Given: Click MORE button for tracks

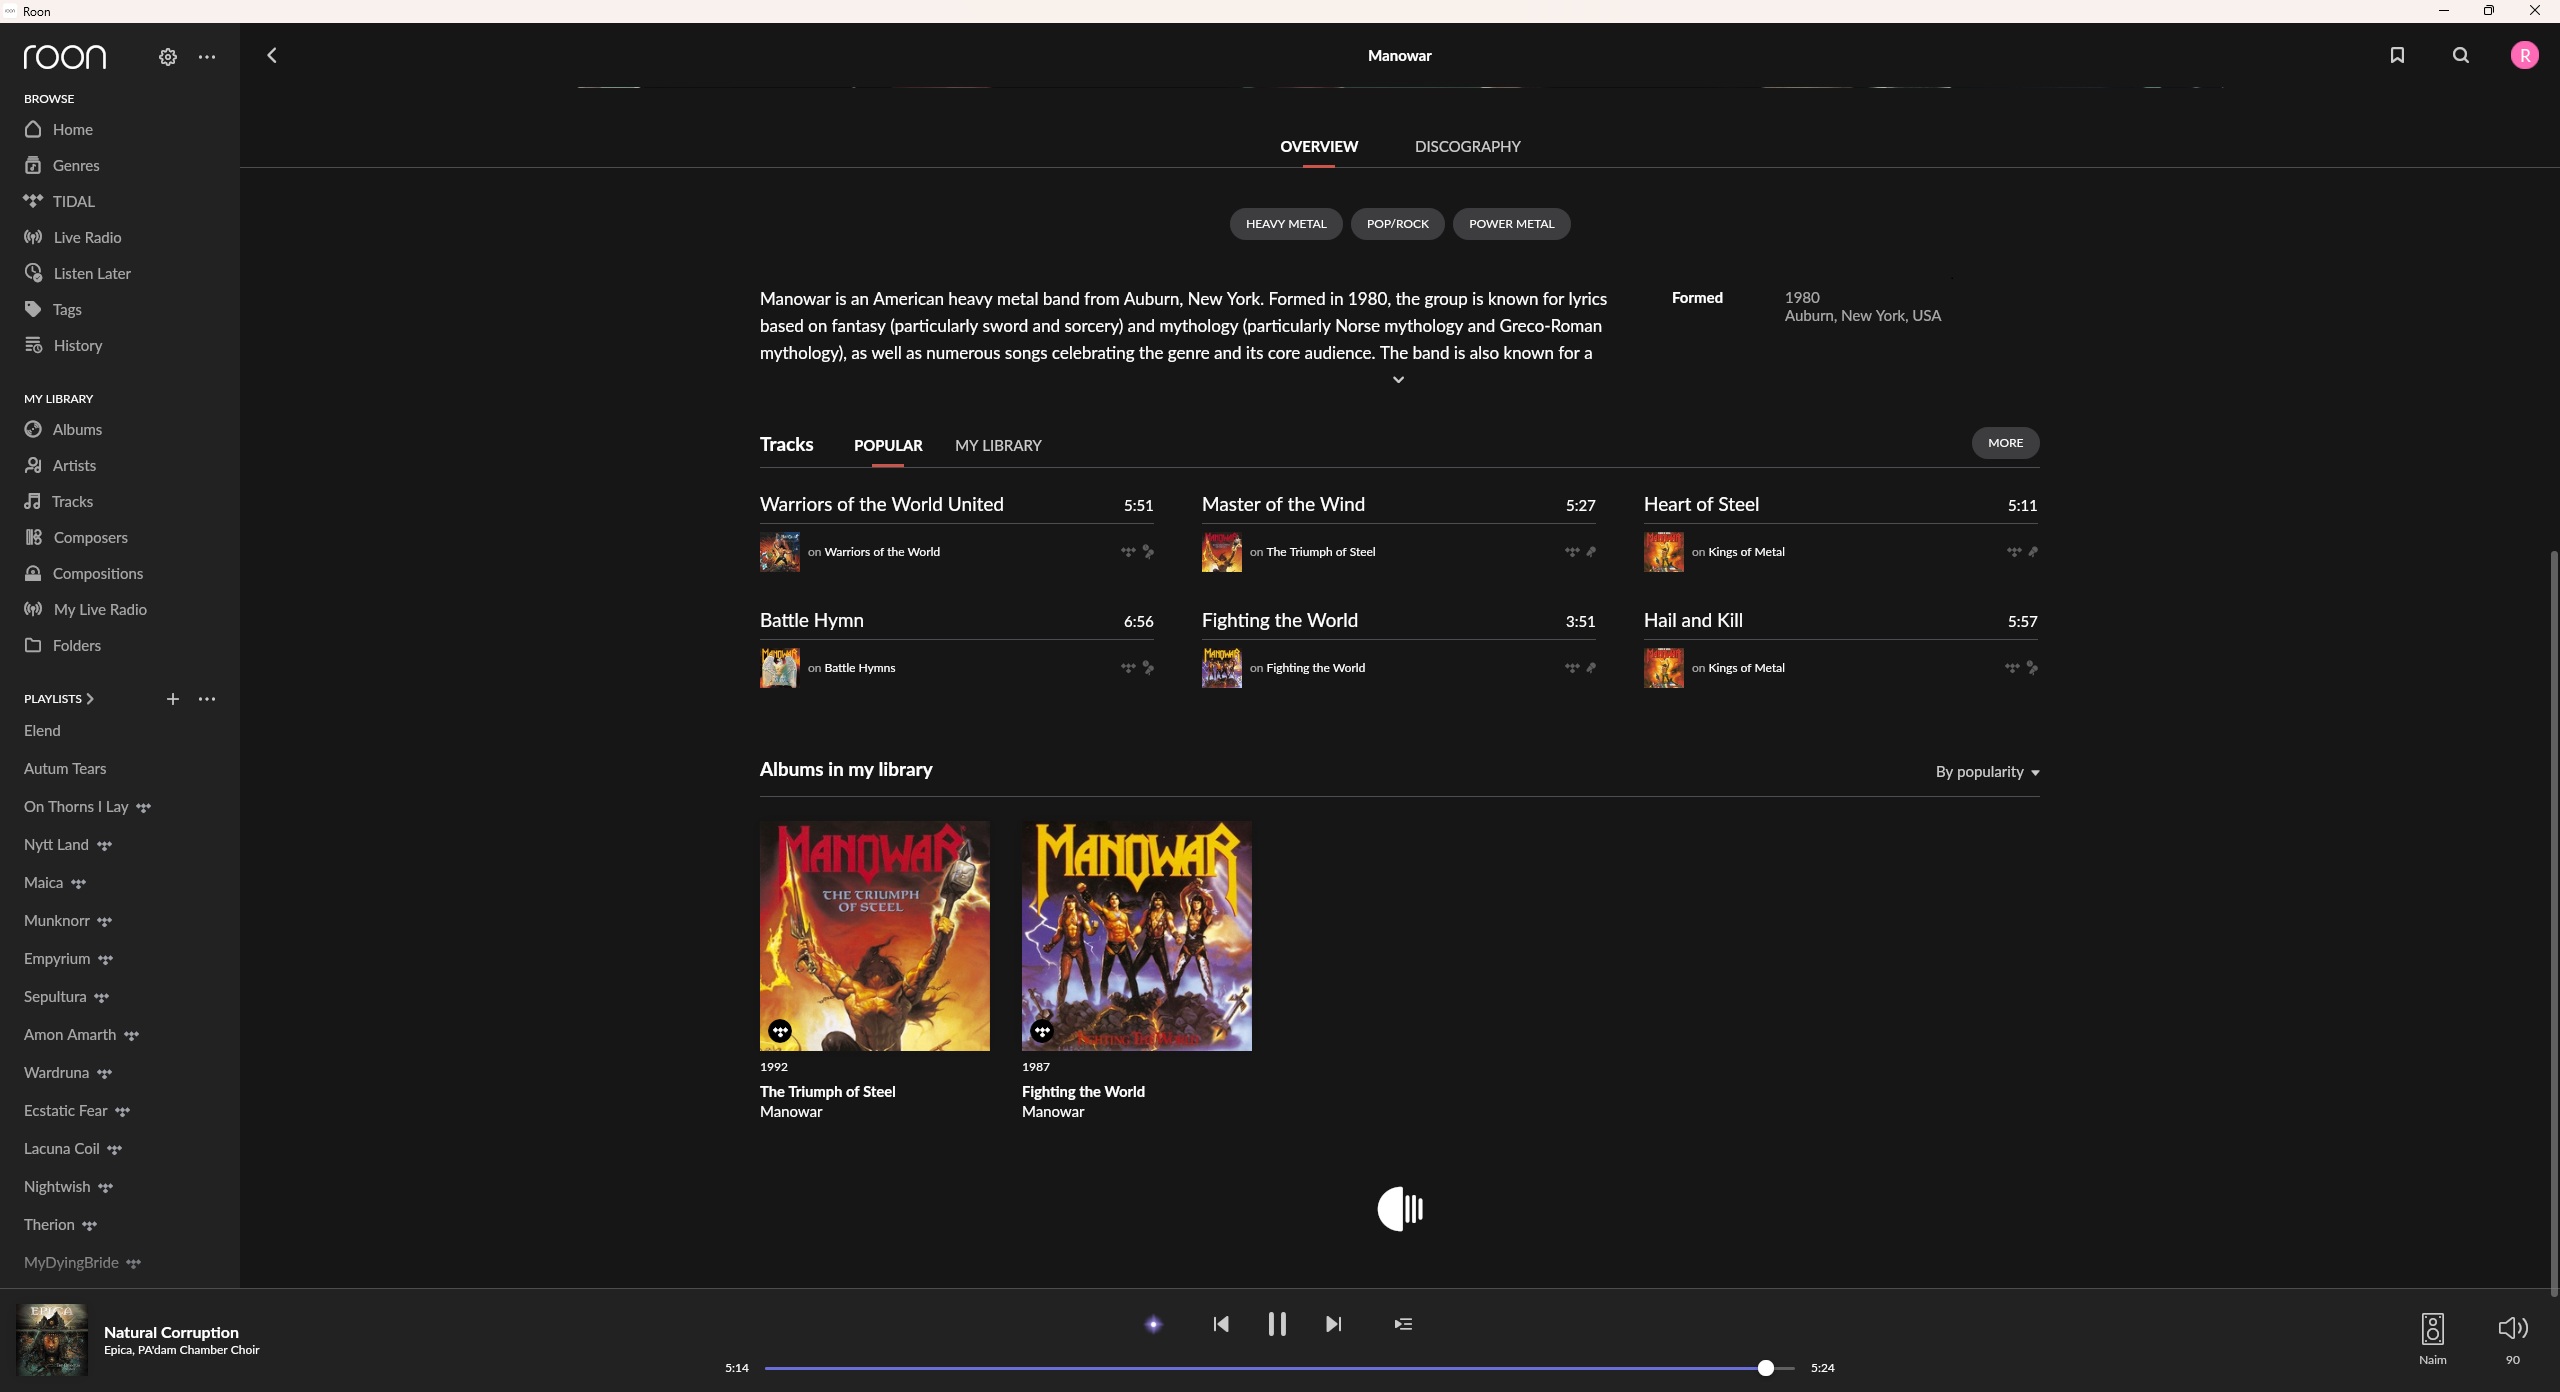Looking at the screenshot, I should tap(2004, 443).
